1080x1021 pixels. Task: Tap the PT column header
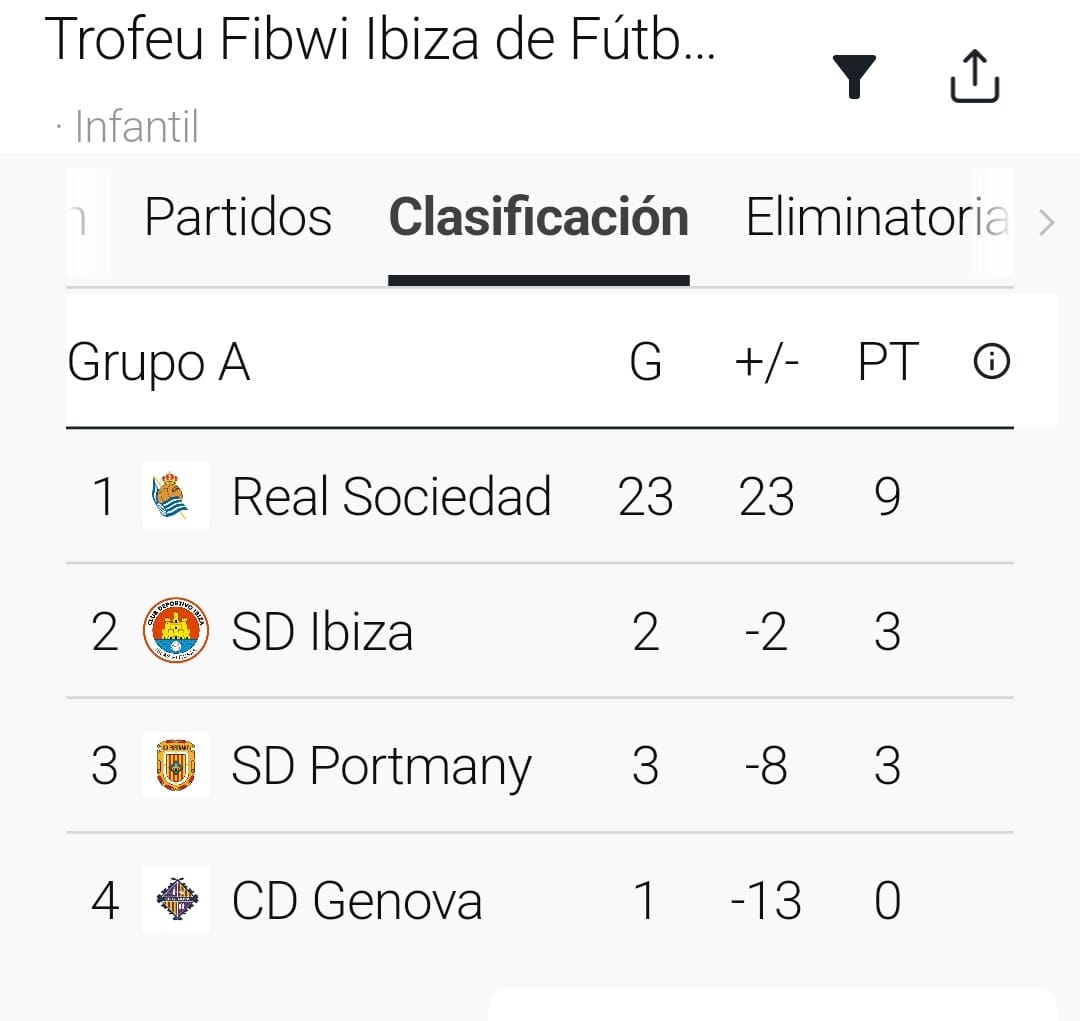point(888,362)
